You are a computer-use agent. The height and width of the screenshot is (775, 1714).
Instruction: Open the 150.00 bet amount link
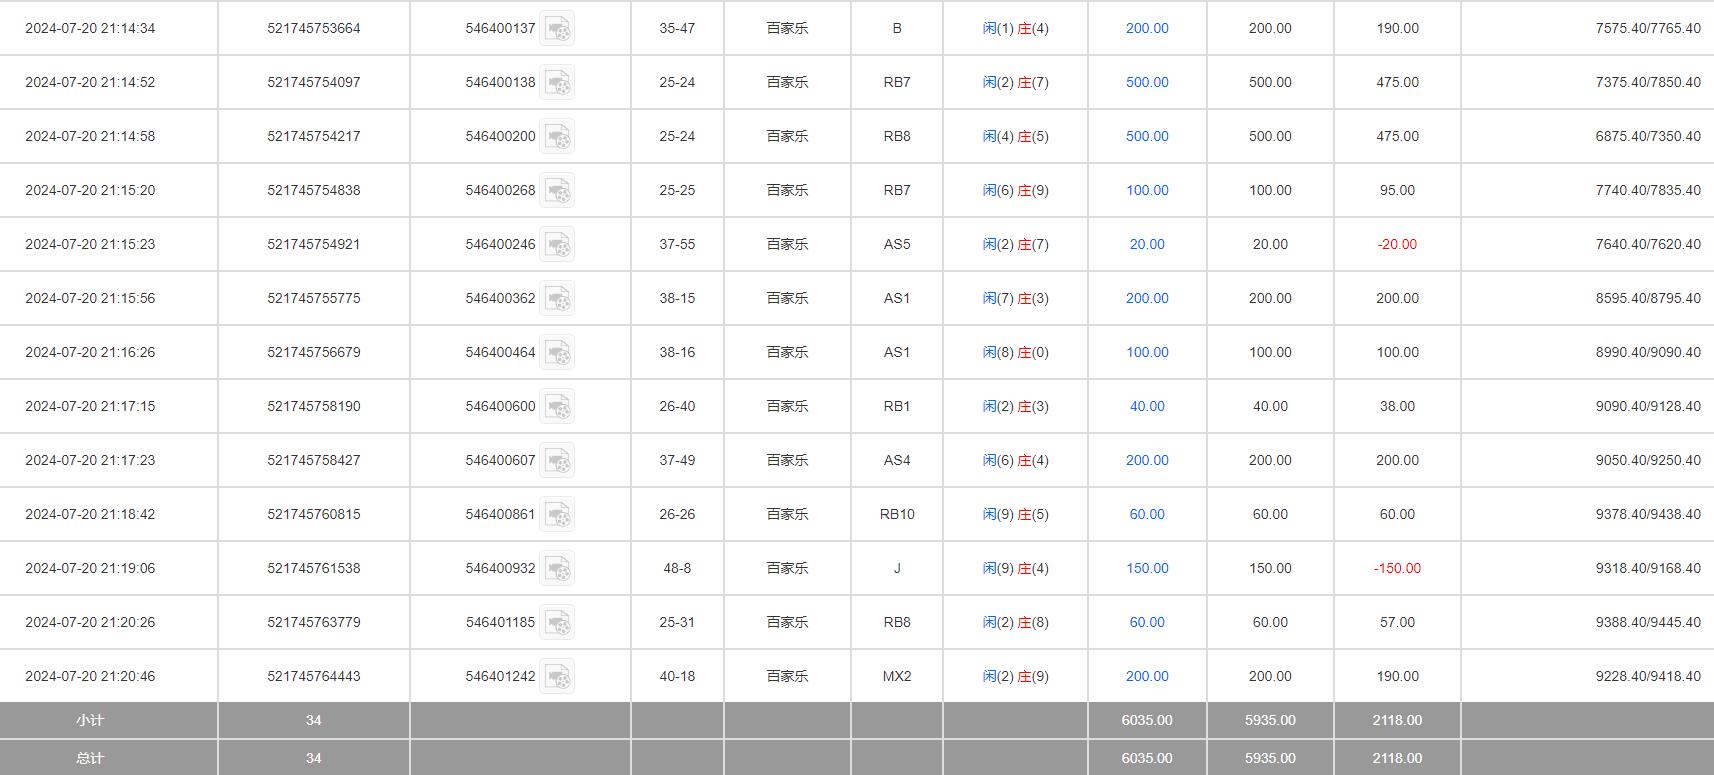point(1146,569)
